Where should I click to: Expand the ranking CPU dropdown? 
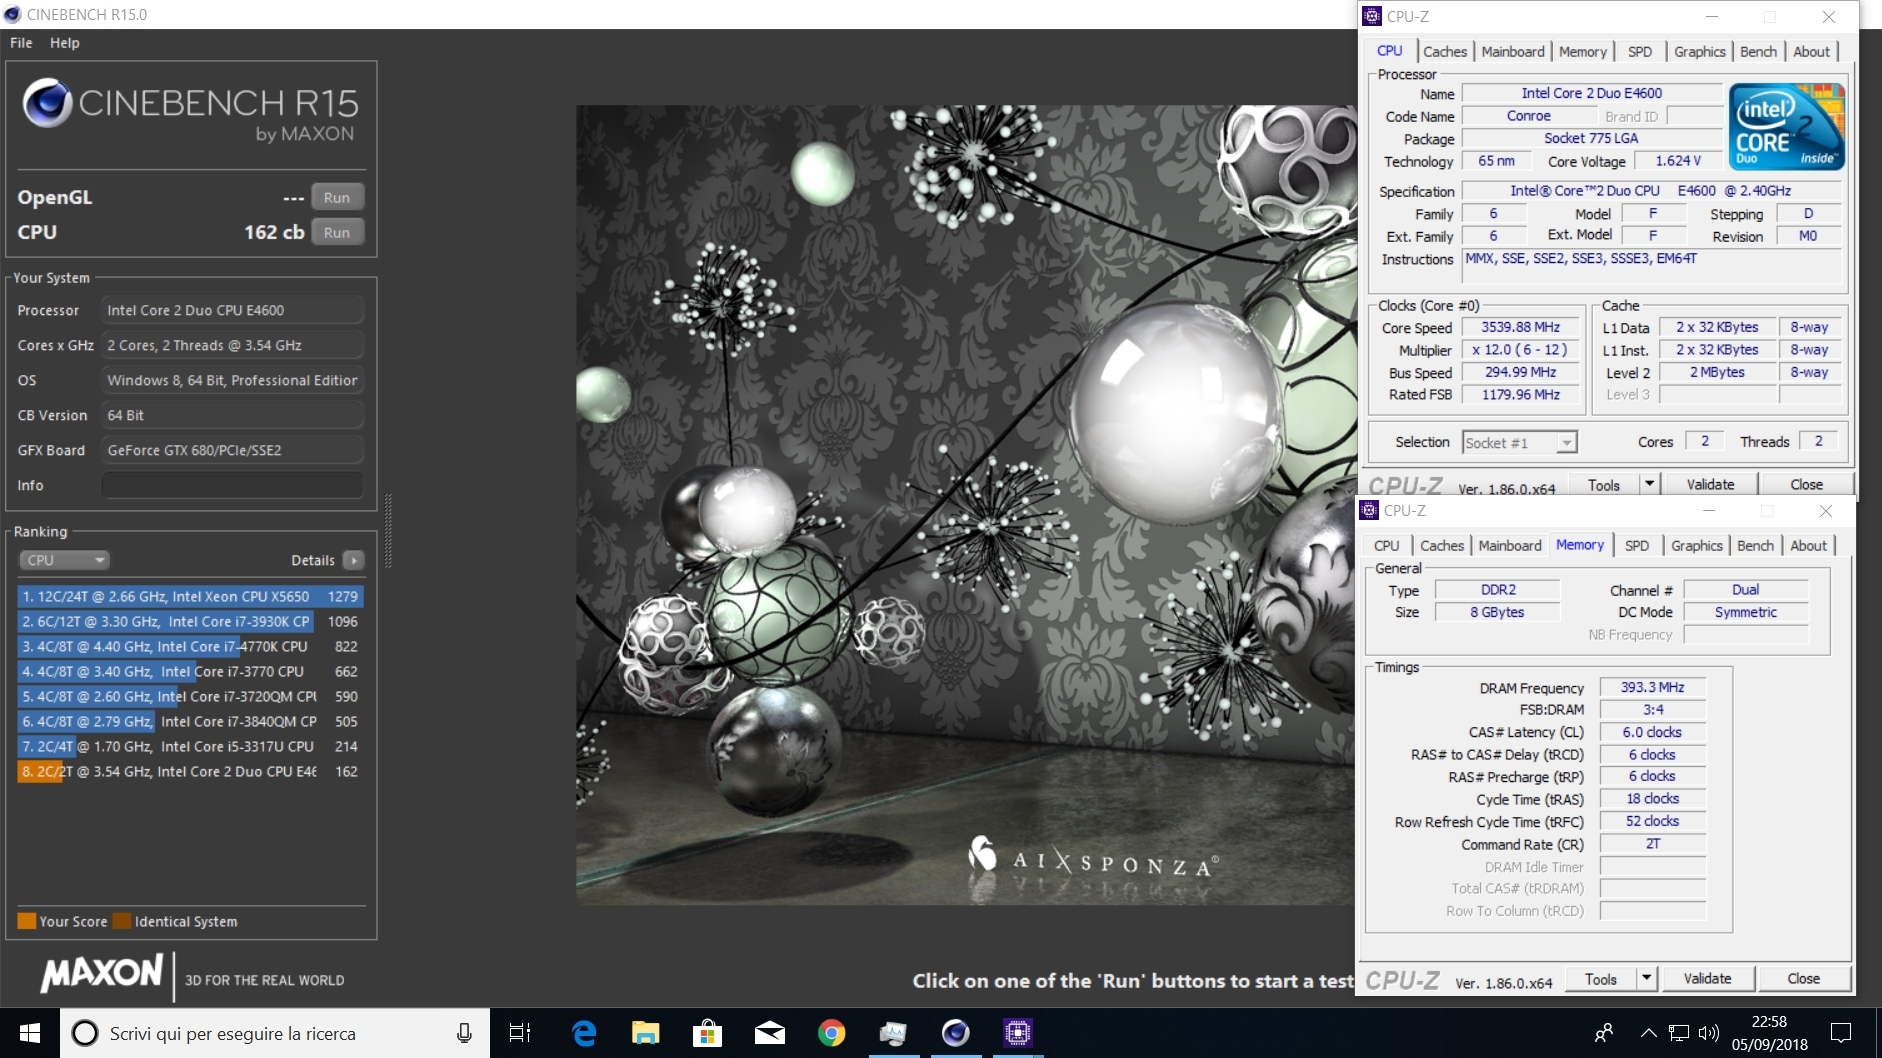click(x=63, y=560)
